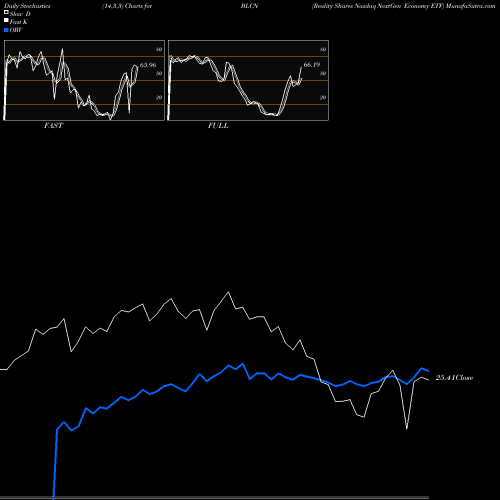Click the end of the blue OBV line
This screenshot has width=500, height=500.
pos(428,371)
